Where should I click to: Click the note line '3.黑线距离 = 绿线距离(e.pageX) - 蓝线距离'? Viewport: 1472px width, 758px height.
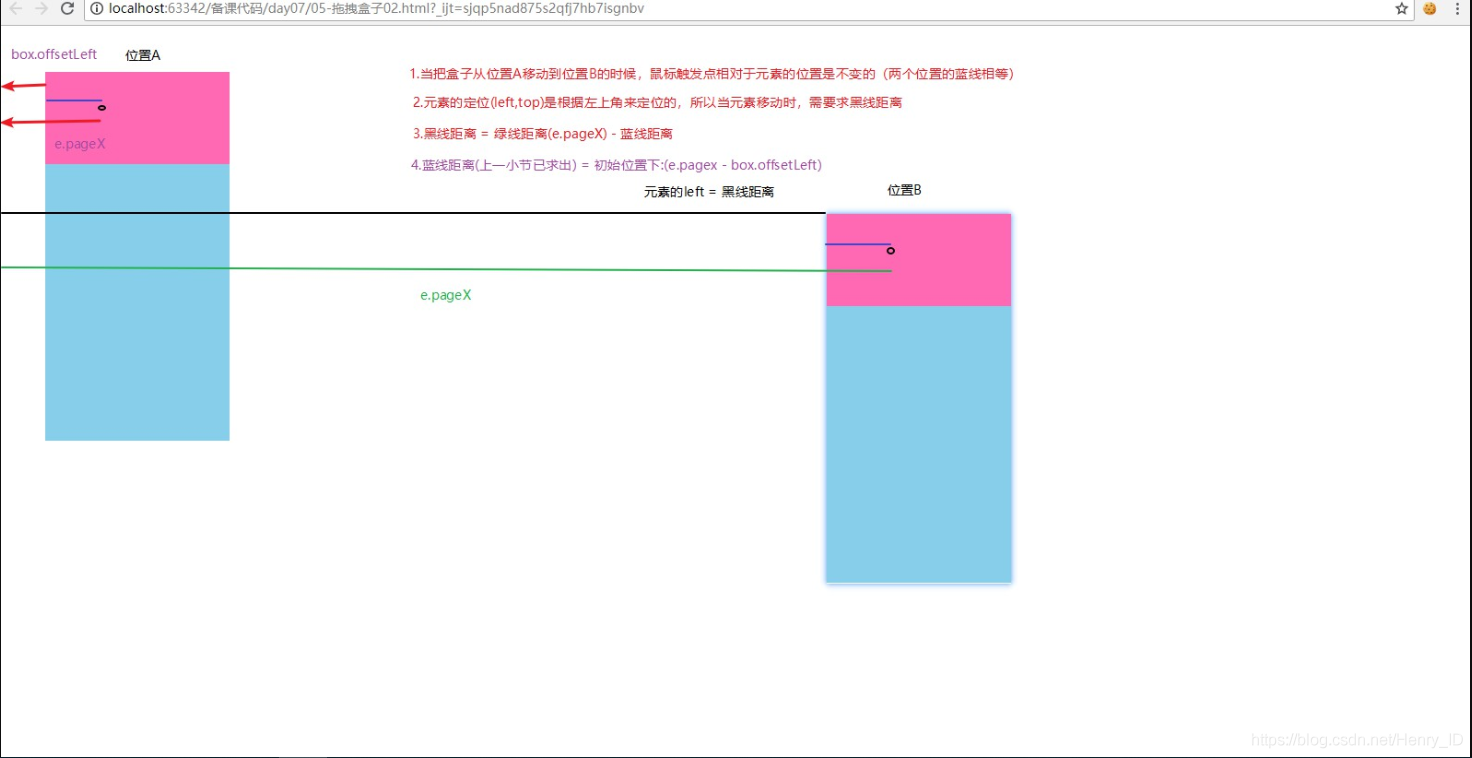pos(542,133)
